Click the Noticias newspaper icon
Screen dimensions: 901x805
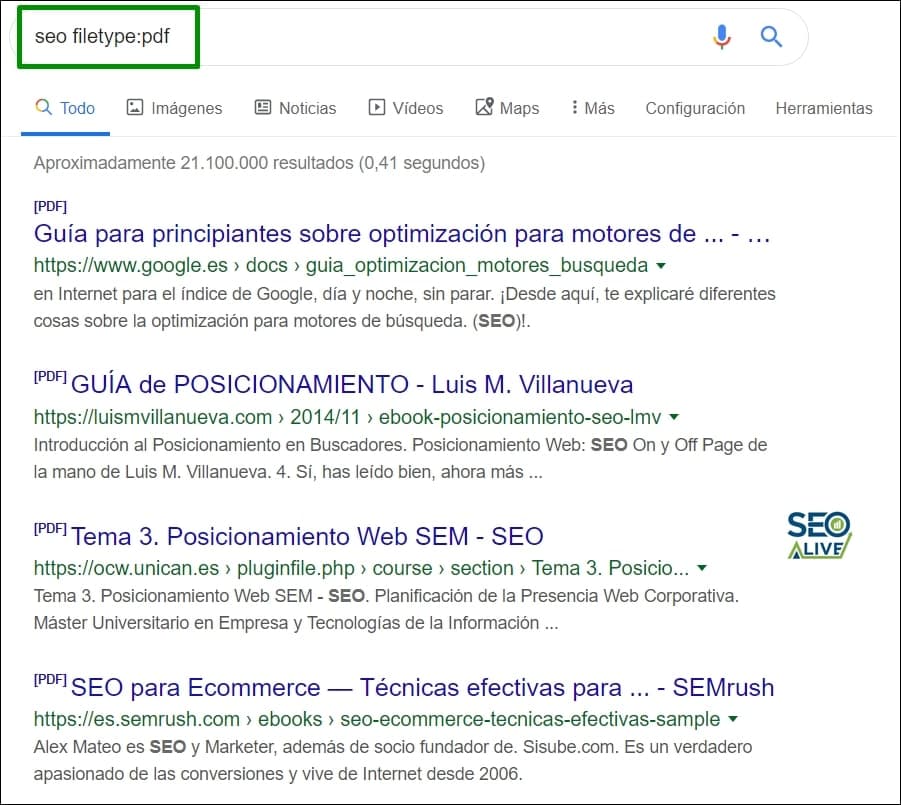263,107
